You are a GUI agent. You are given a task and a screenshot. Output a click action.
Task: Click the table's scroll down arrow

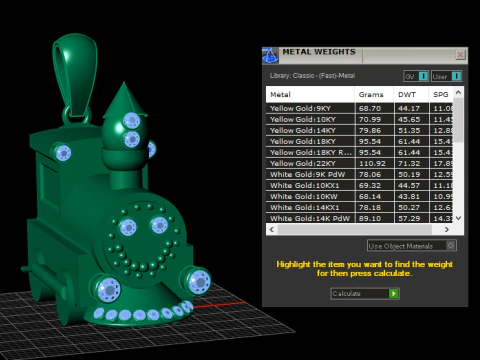[458, 218]
